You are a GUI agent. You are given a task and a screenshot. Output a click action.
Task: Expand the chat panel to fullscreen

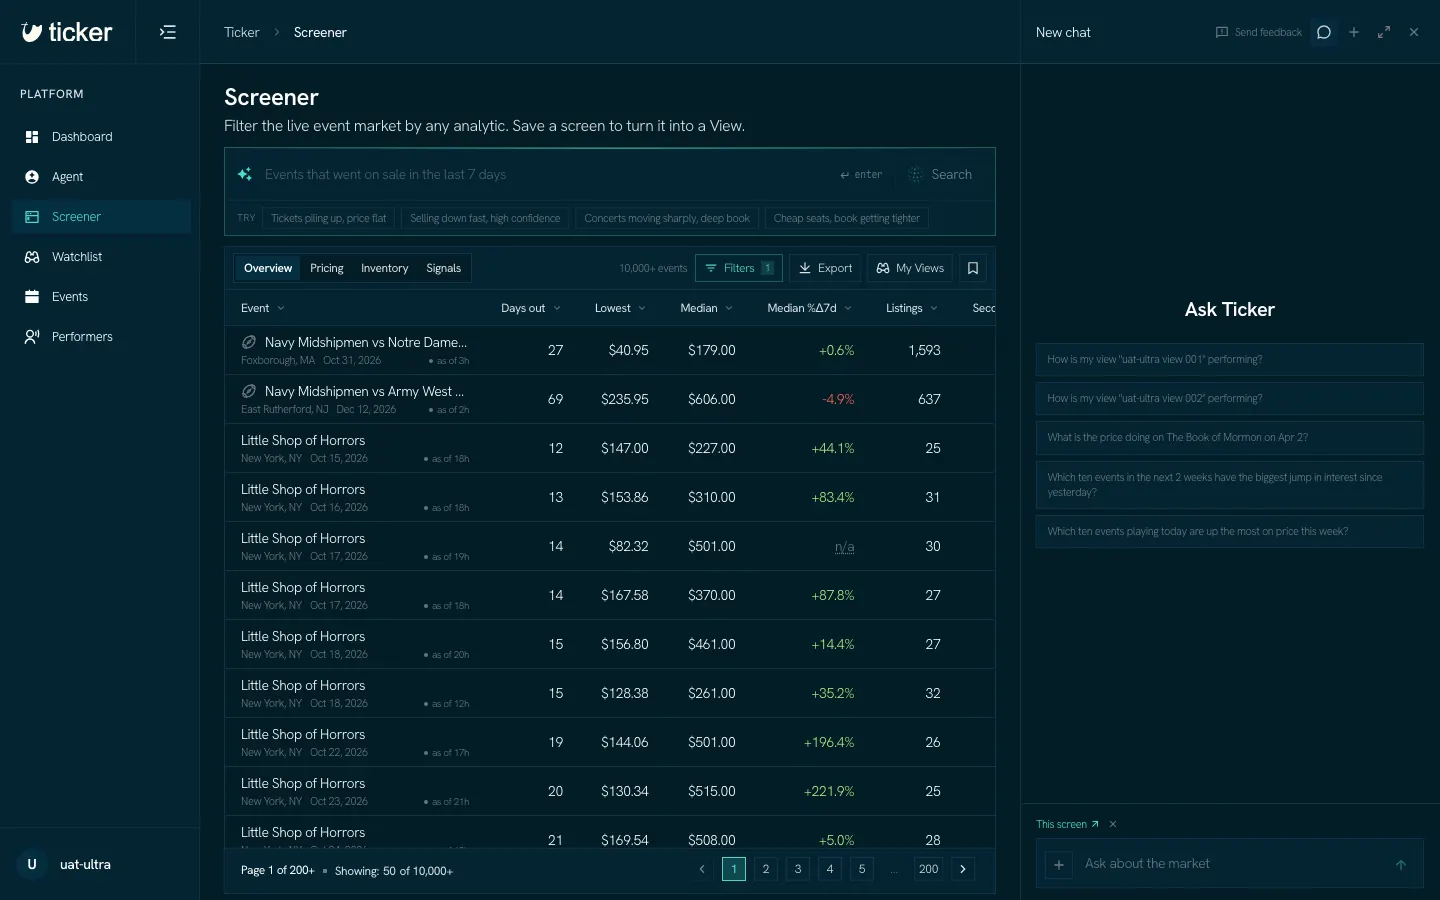pyautogui.click(x=1384, y=32)
